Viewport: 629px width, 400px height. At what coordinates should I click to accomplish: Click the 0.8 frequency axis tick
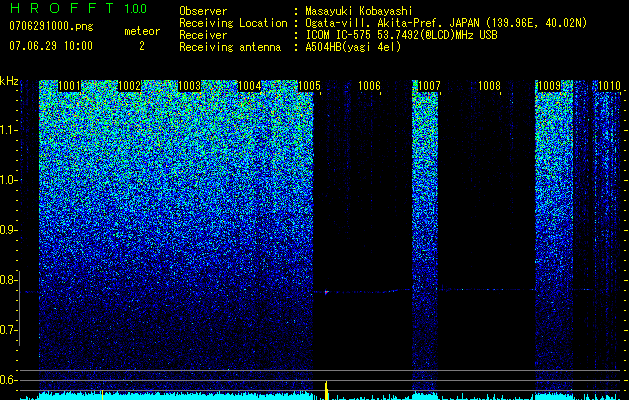(x=9, y=280)
